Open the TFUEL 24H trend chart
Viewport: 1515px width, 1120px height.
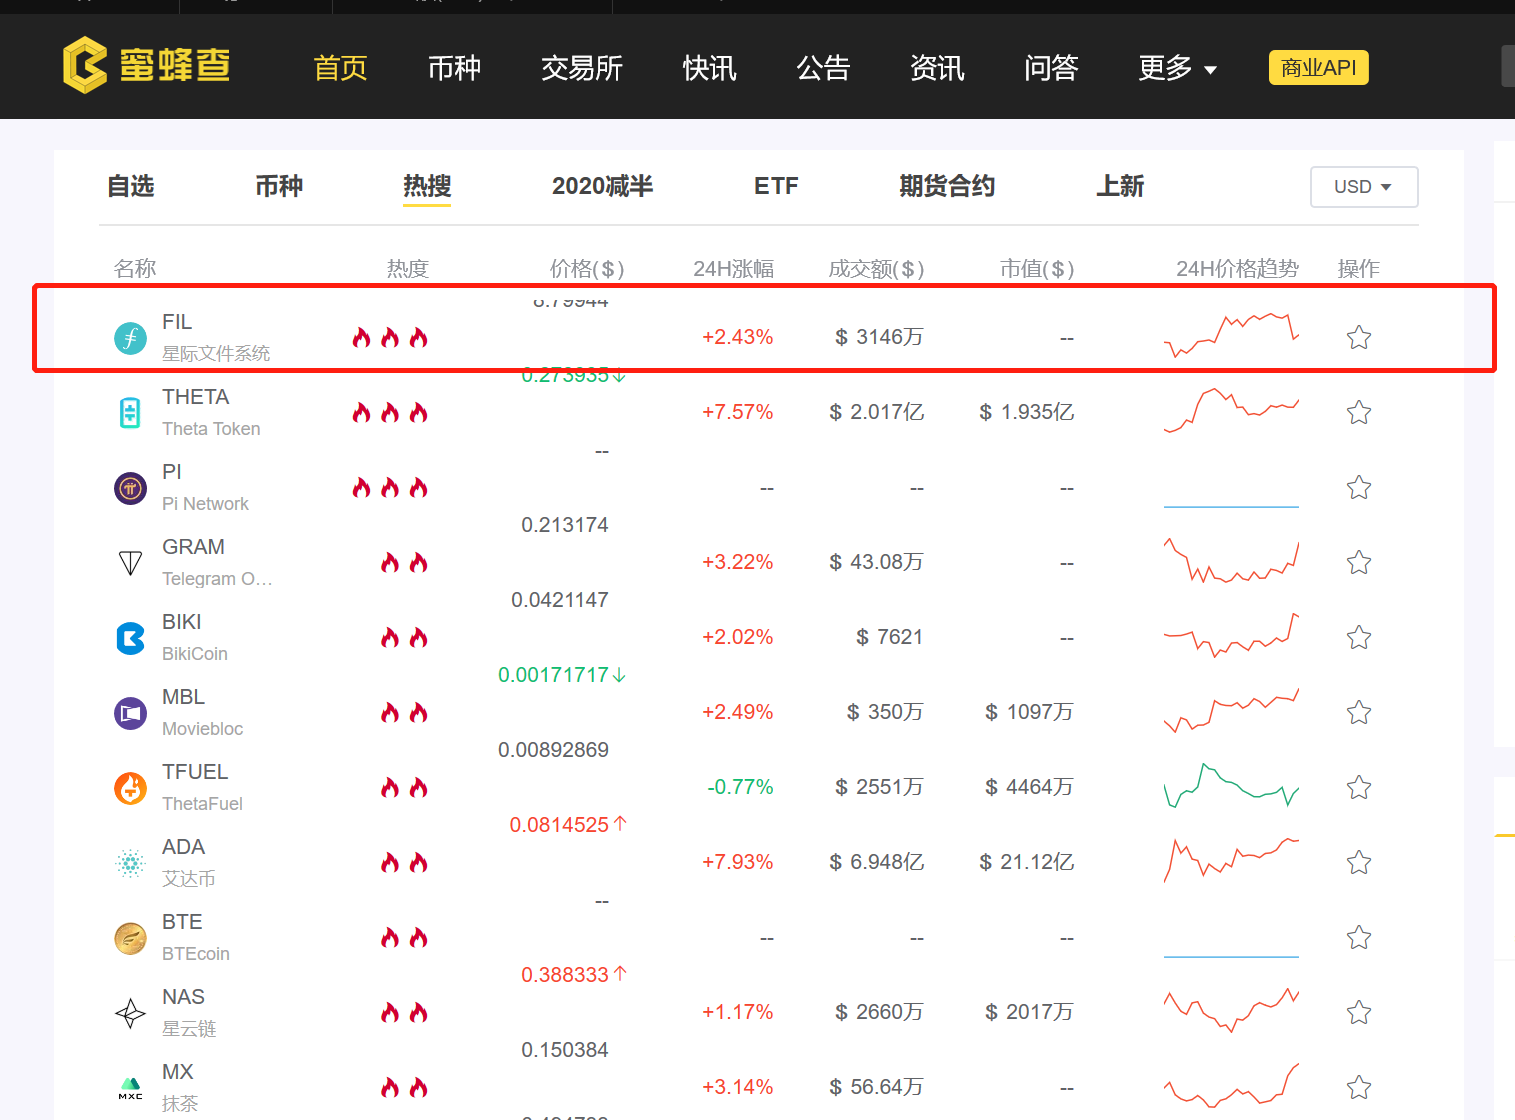click(1231, 785)
